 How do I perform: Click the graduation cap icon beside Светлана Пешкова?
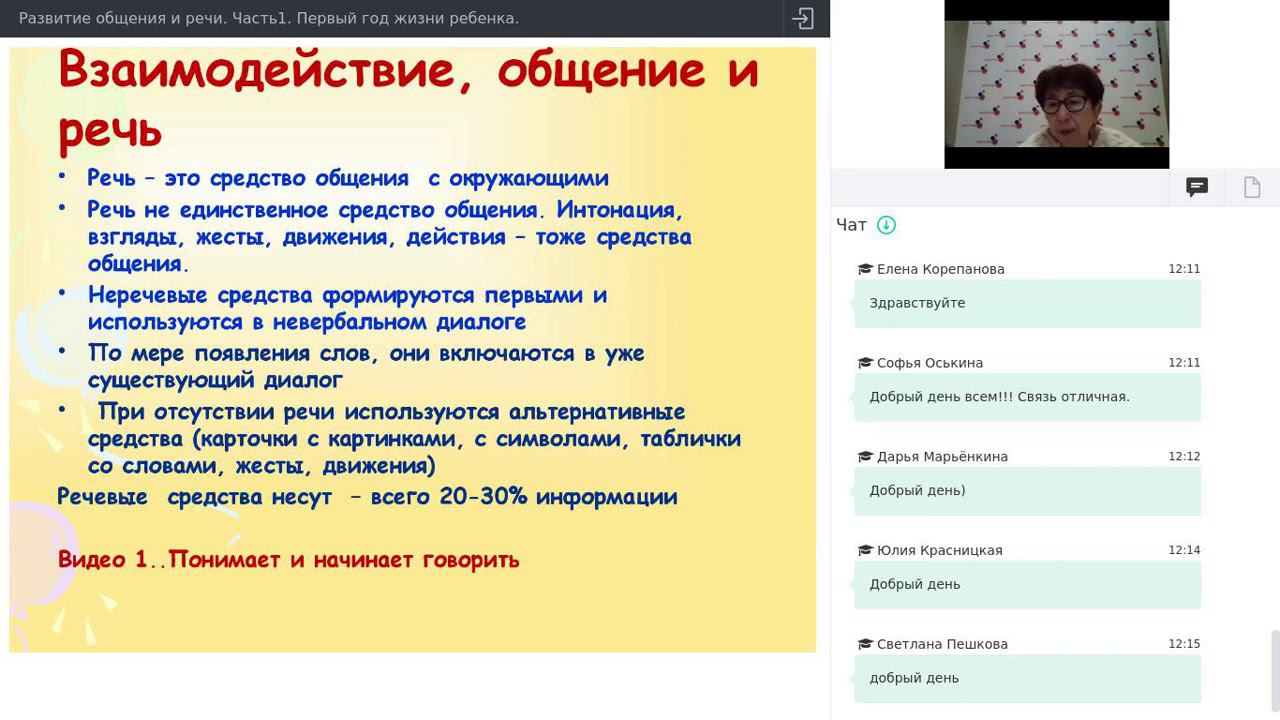[x=865, y=645]
